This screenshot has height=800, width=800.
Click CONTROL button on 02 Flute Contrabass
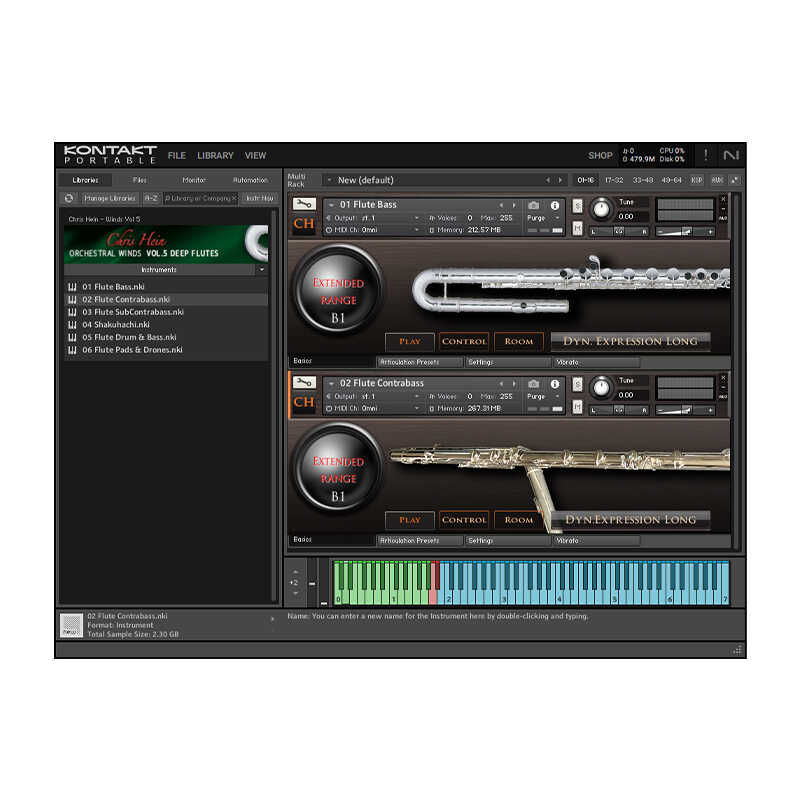(464, 520)
